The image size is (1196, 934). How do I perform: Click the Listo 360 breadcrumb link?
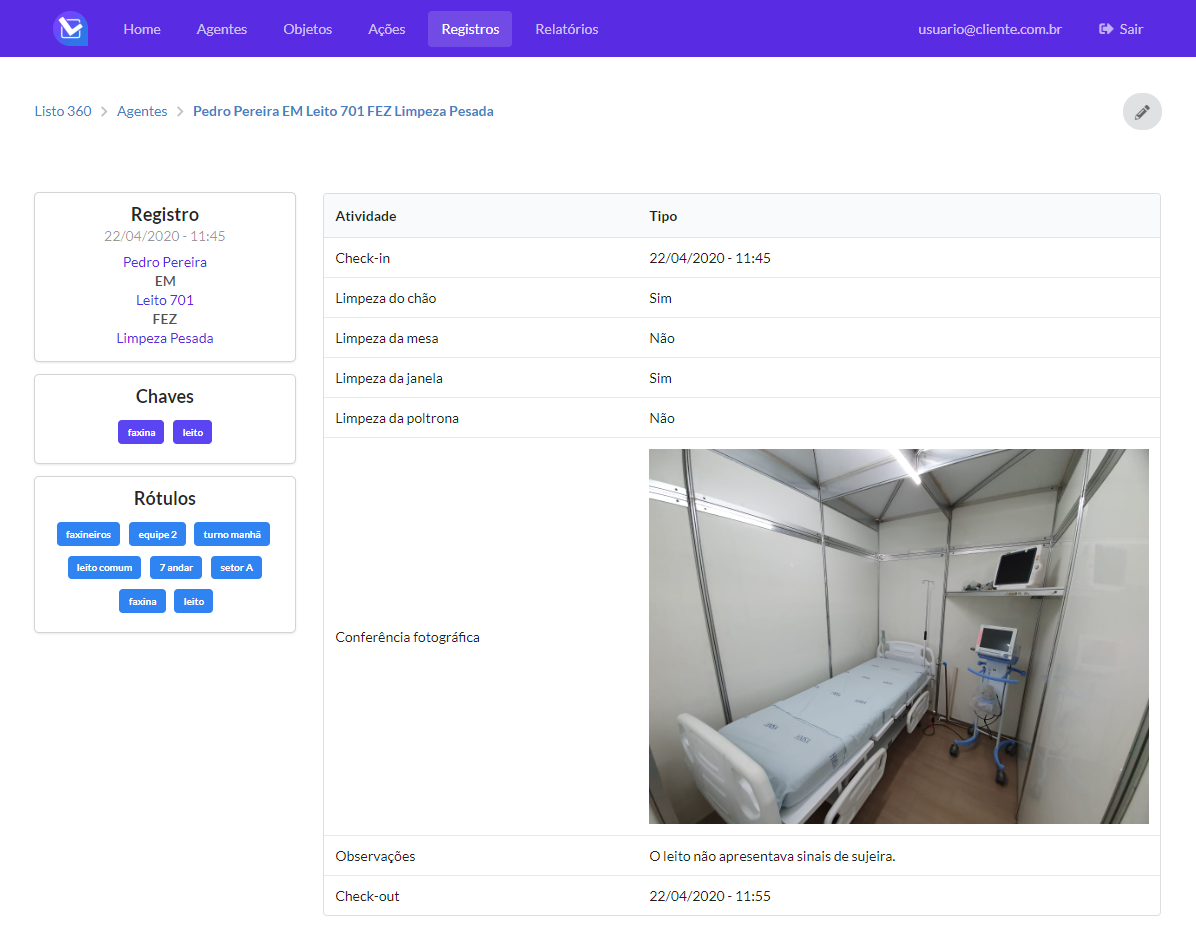click(63, 111)
